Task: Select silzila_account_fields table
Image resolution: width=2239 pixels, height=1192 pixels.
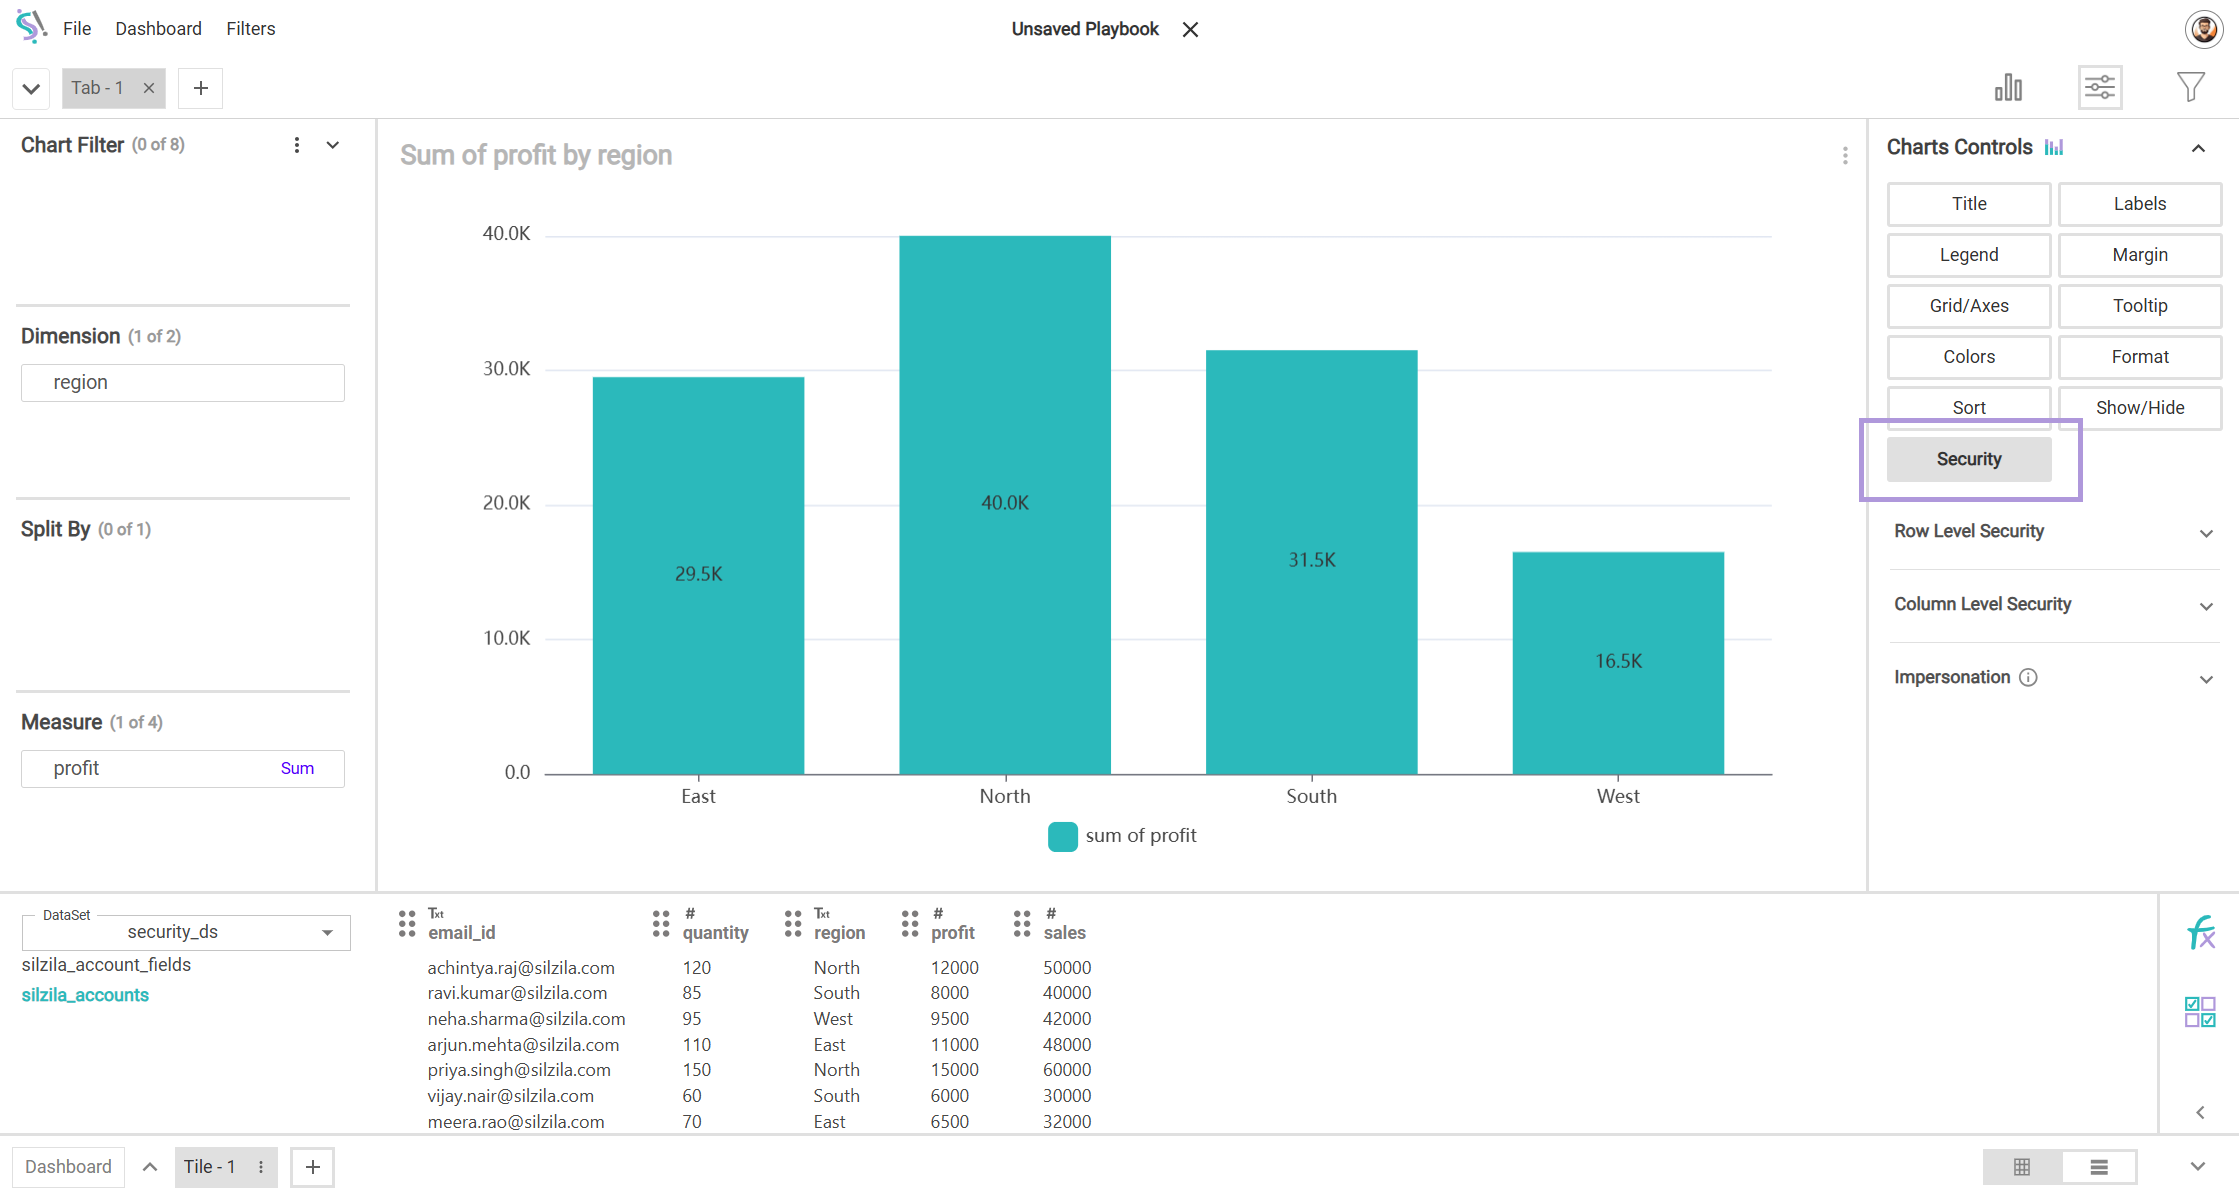Action: 106,965
